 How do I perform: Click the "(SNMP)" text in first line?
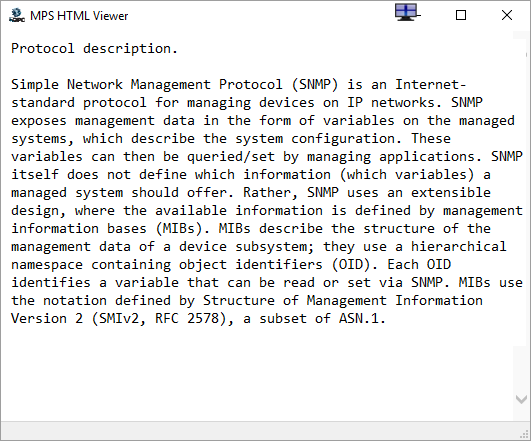pos(315,85)
